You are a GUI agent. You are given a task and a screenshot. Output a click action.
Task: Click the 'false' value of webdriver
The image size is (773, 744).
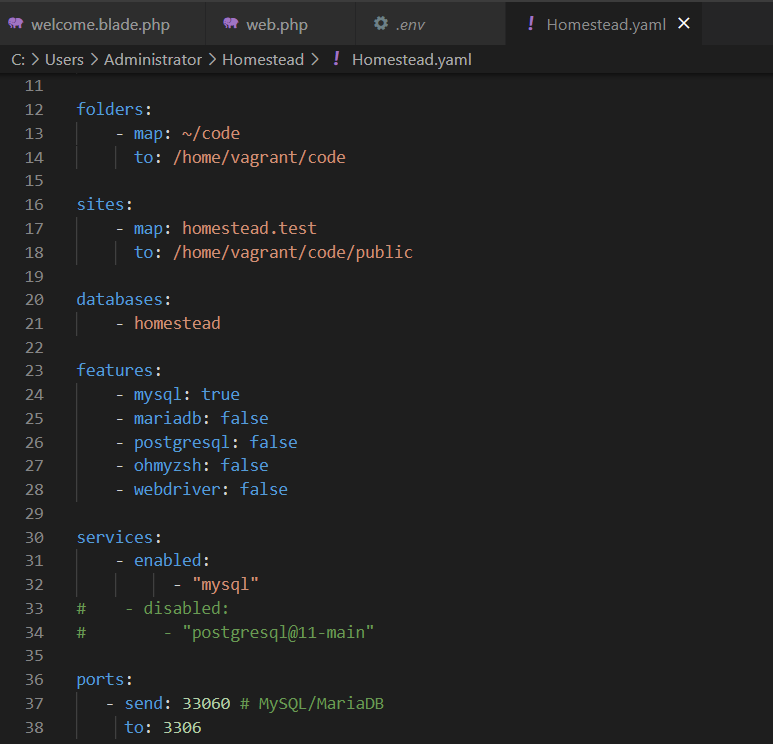[x=264, y=490]
